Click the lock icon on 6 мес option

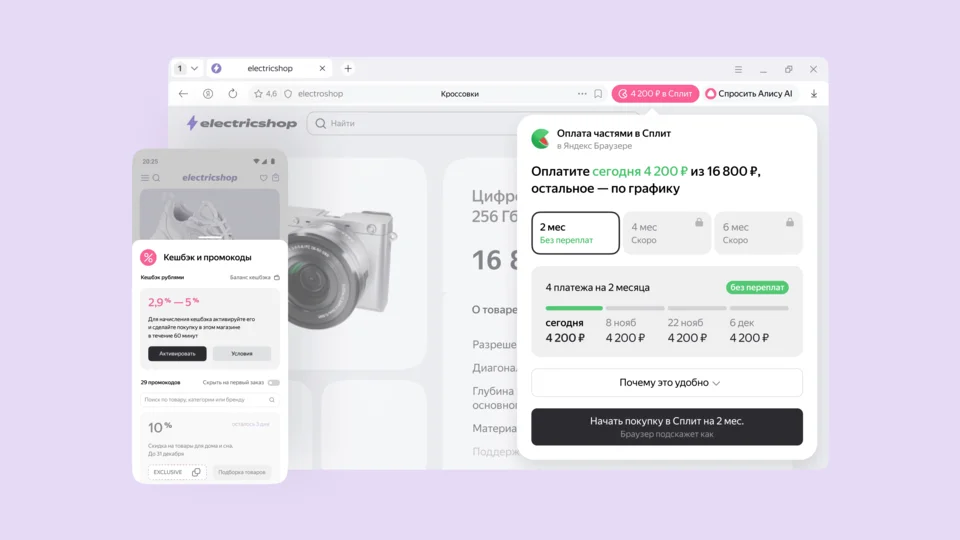click(x=790, y=222)
